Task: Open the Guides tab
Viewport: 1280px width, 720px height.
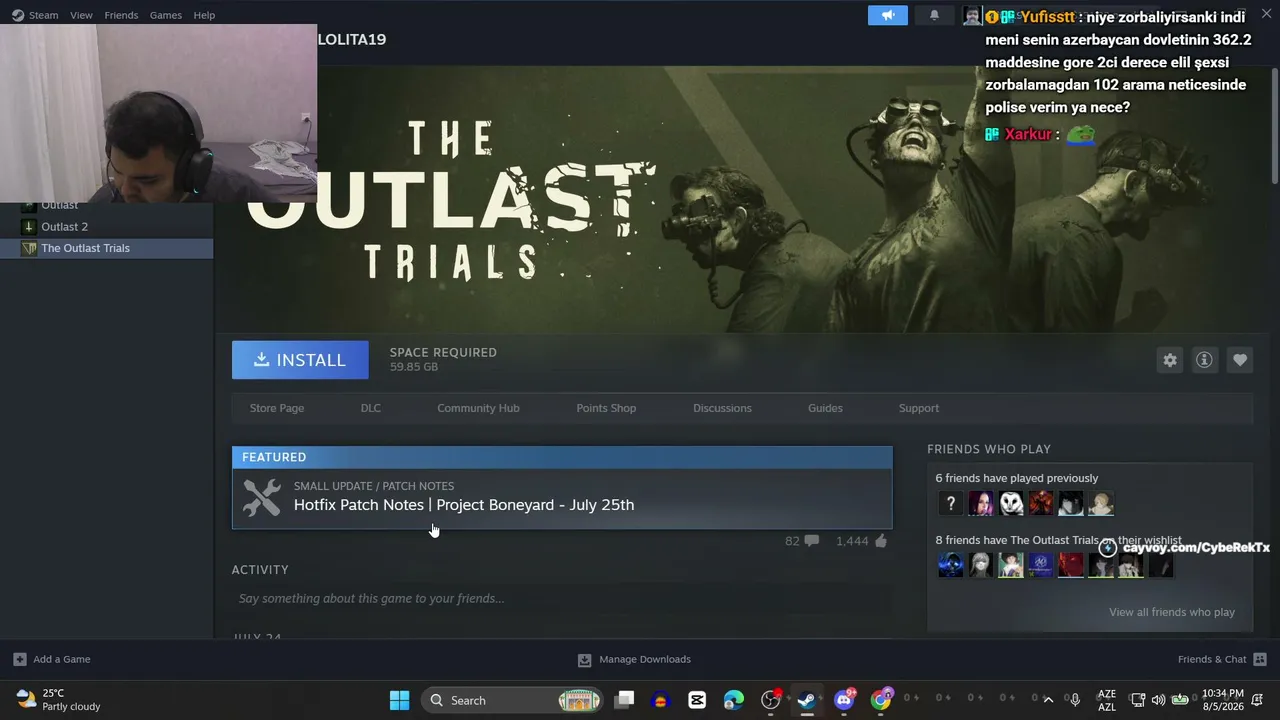Action: click(x=825, y=408)
